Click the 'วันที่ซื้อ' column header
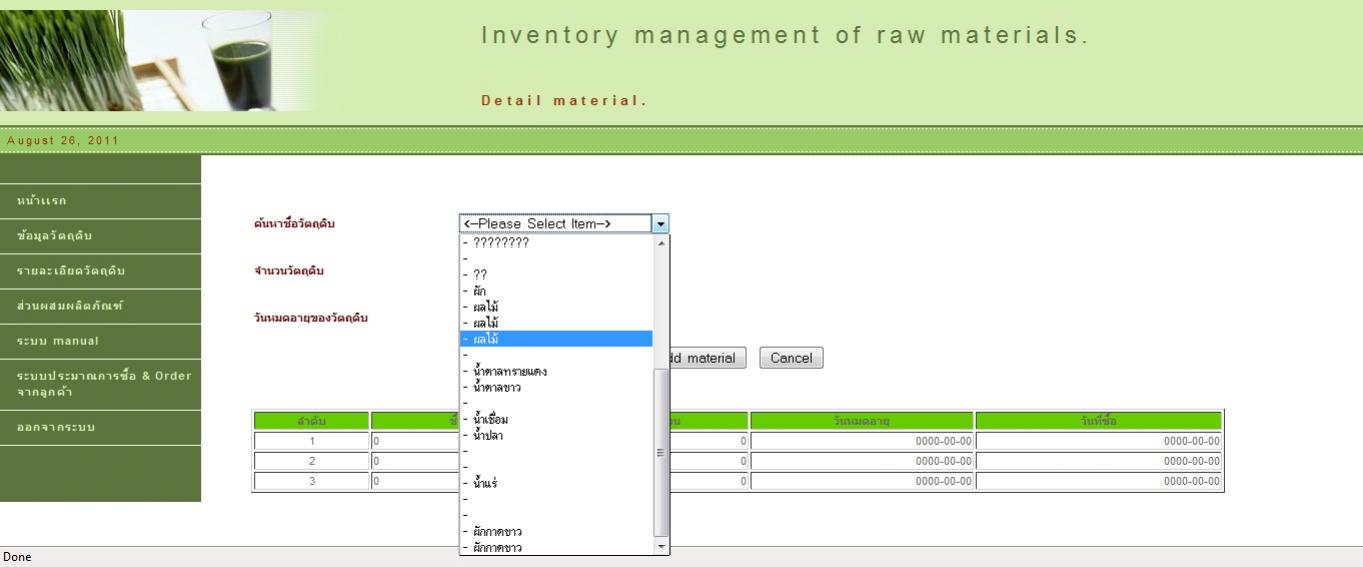The width and height of the screenshot is (1363, 567). [x=1099, y=421]
